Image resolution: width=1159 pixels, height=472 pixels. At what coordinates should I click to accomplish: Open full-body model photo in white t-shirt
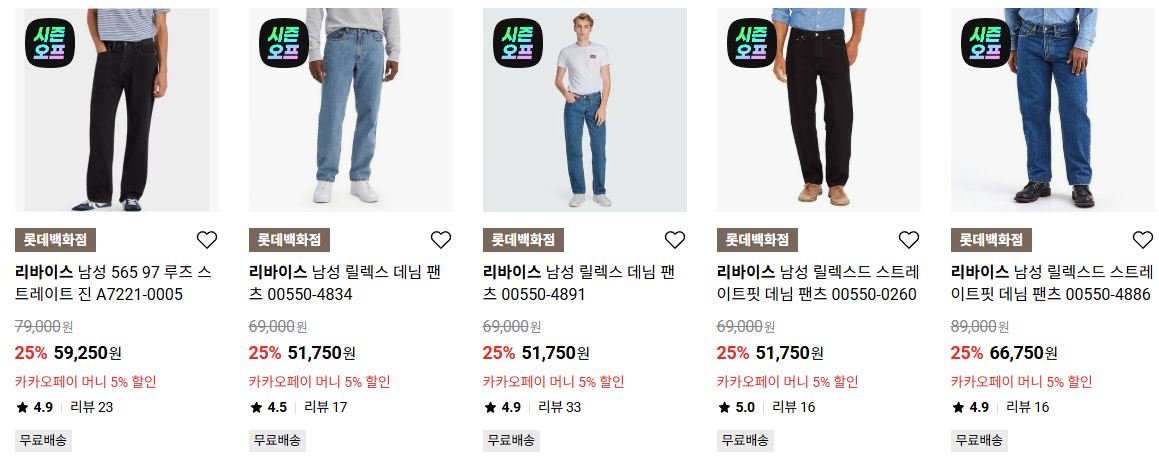click(585, 110)
